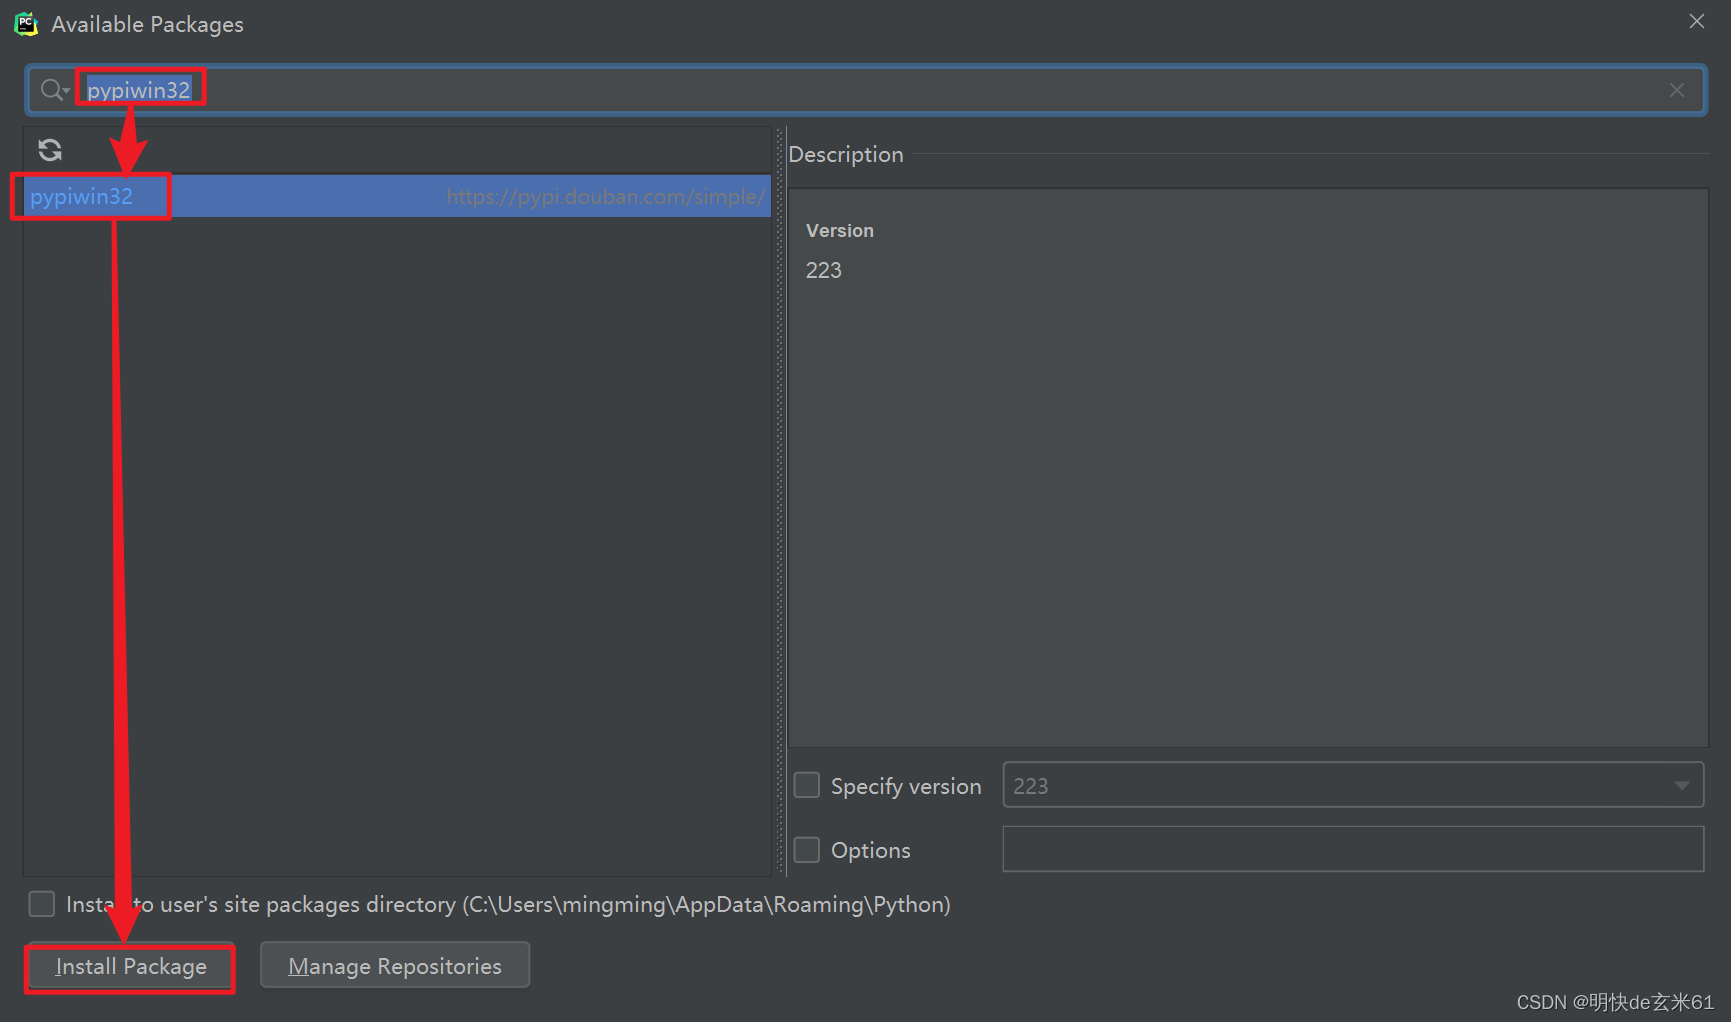This screenshot has height=1022, width=1731.
Task: Click the Options text input field
Action: click(1353, 849)
